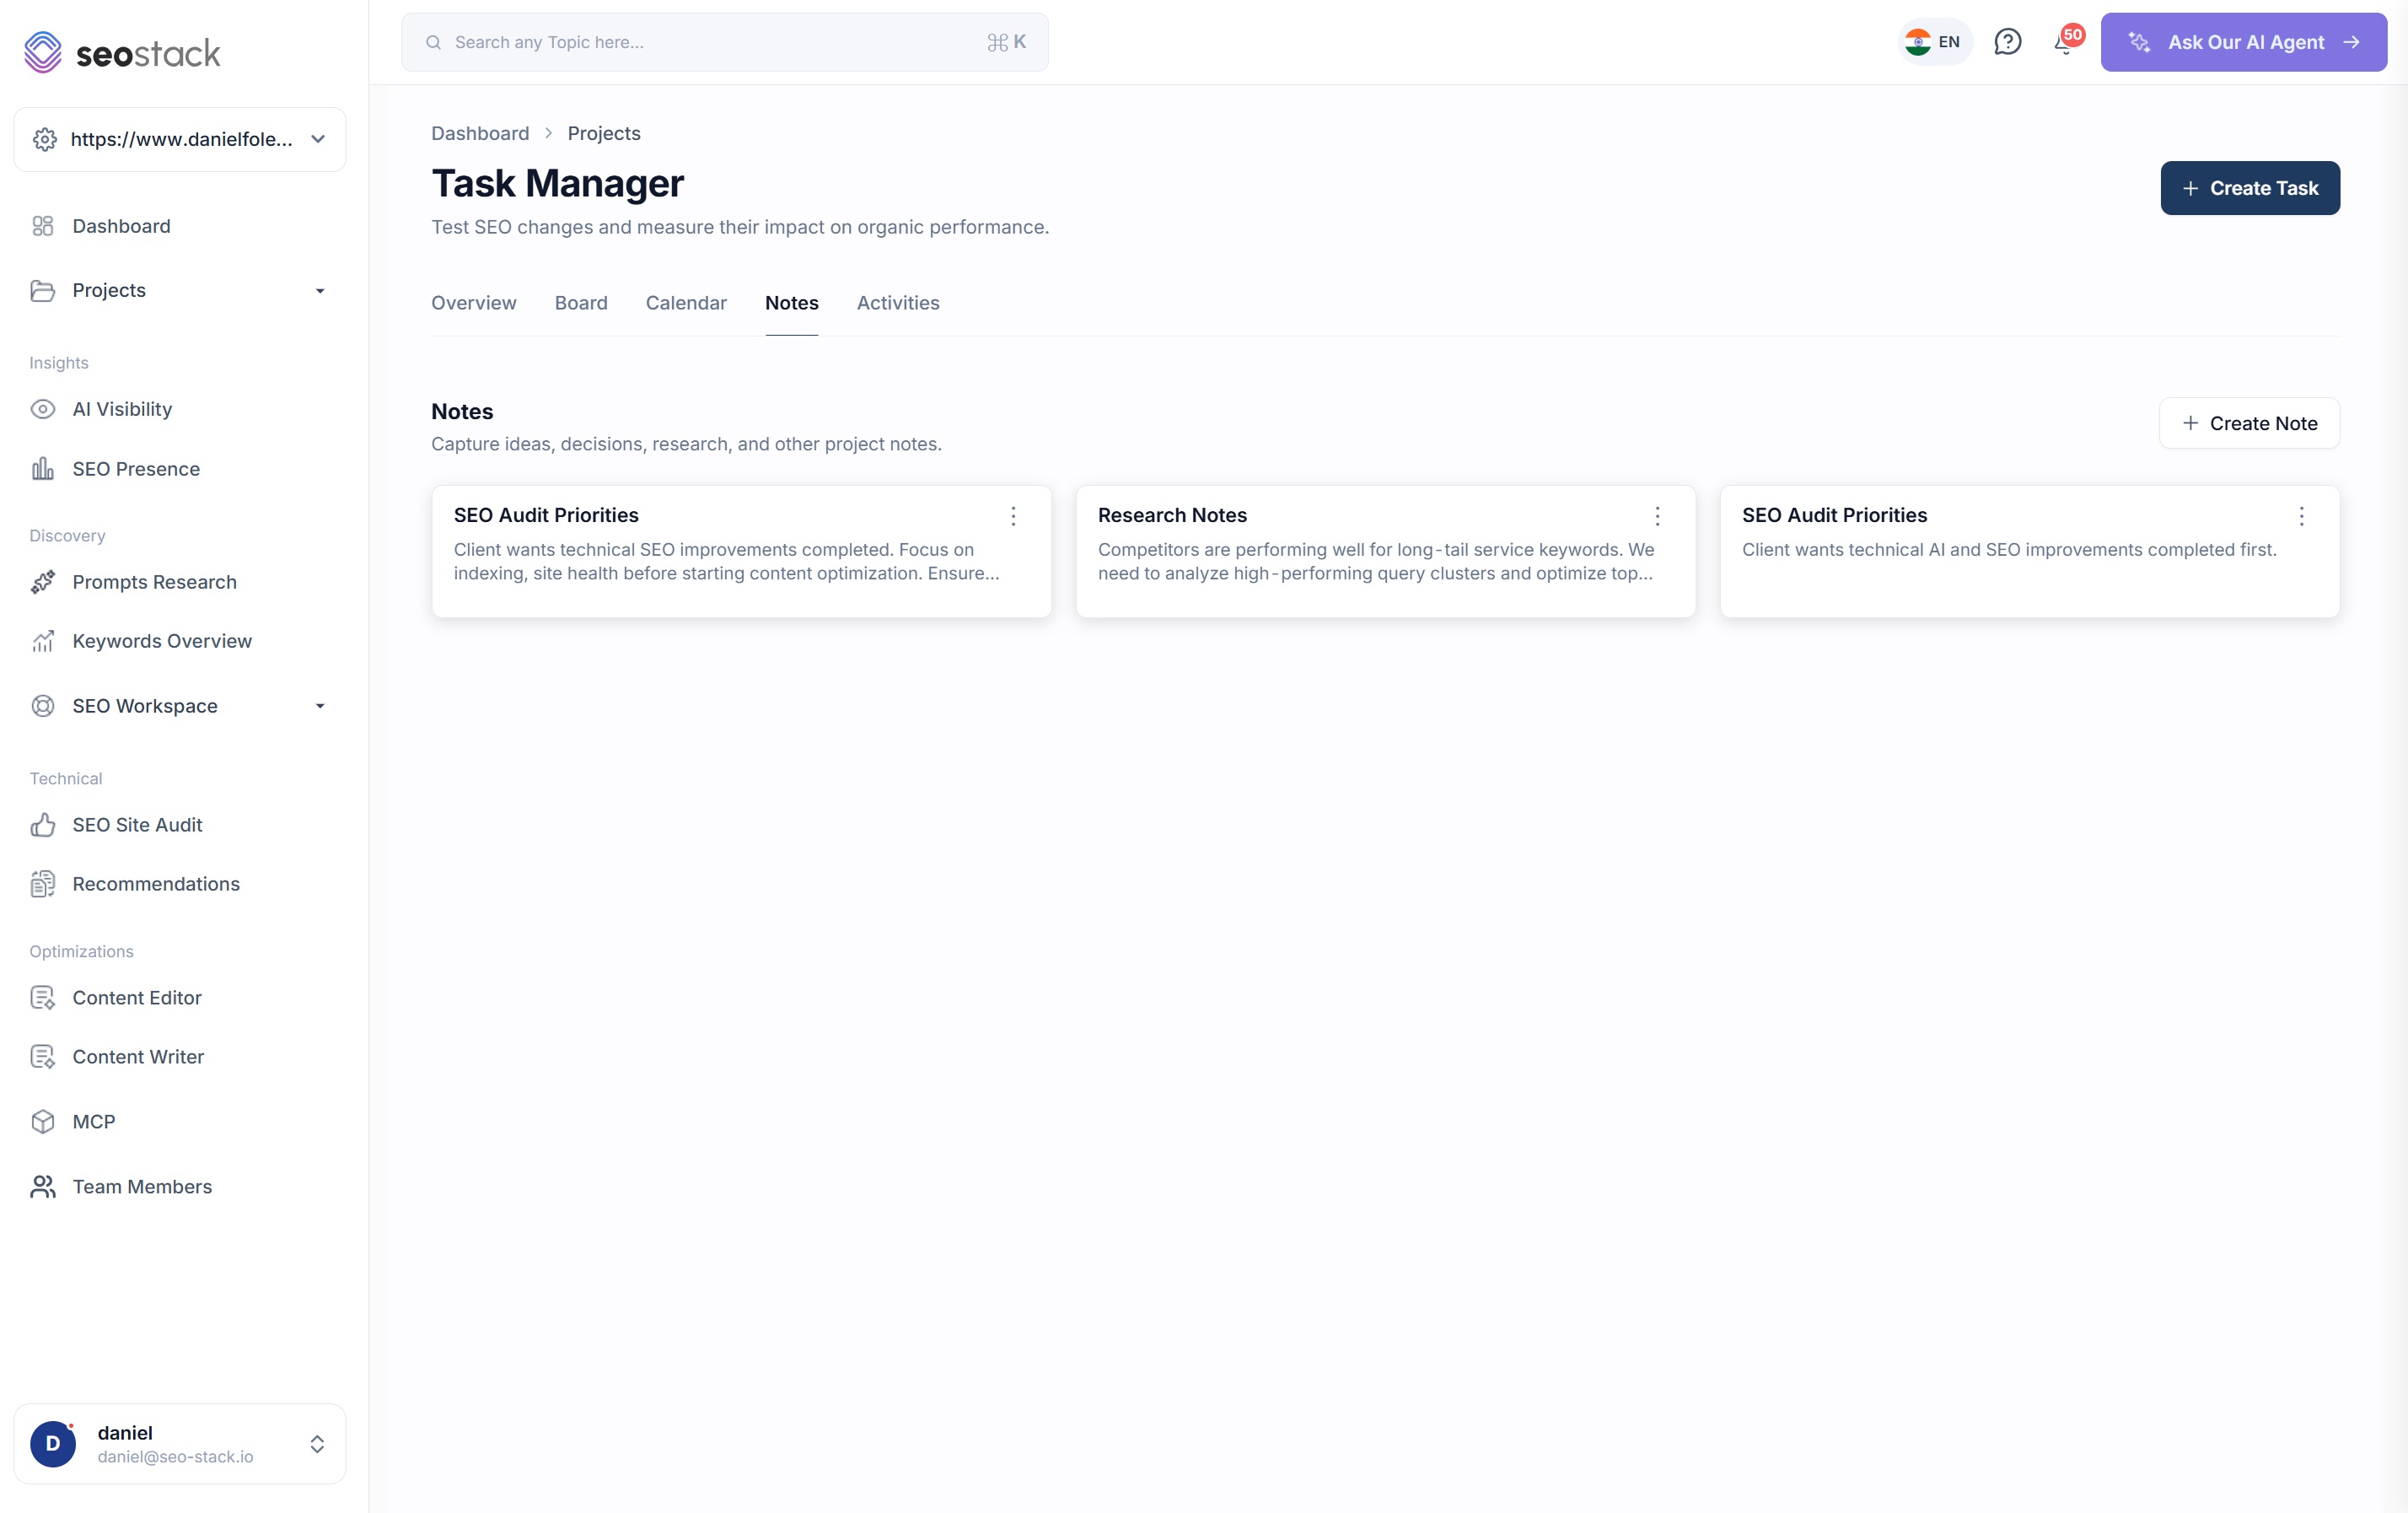Open the site selector dropdown chevron

(x=318, y=139)
